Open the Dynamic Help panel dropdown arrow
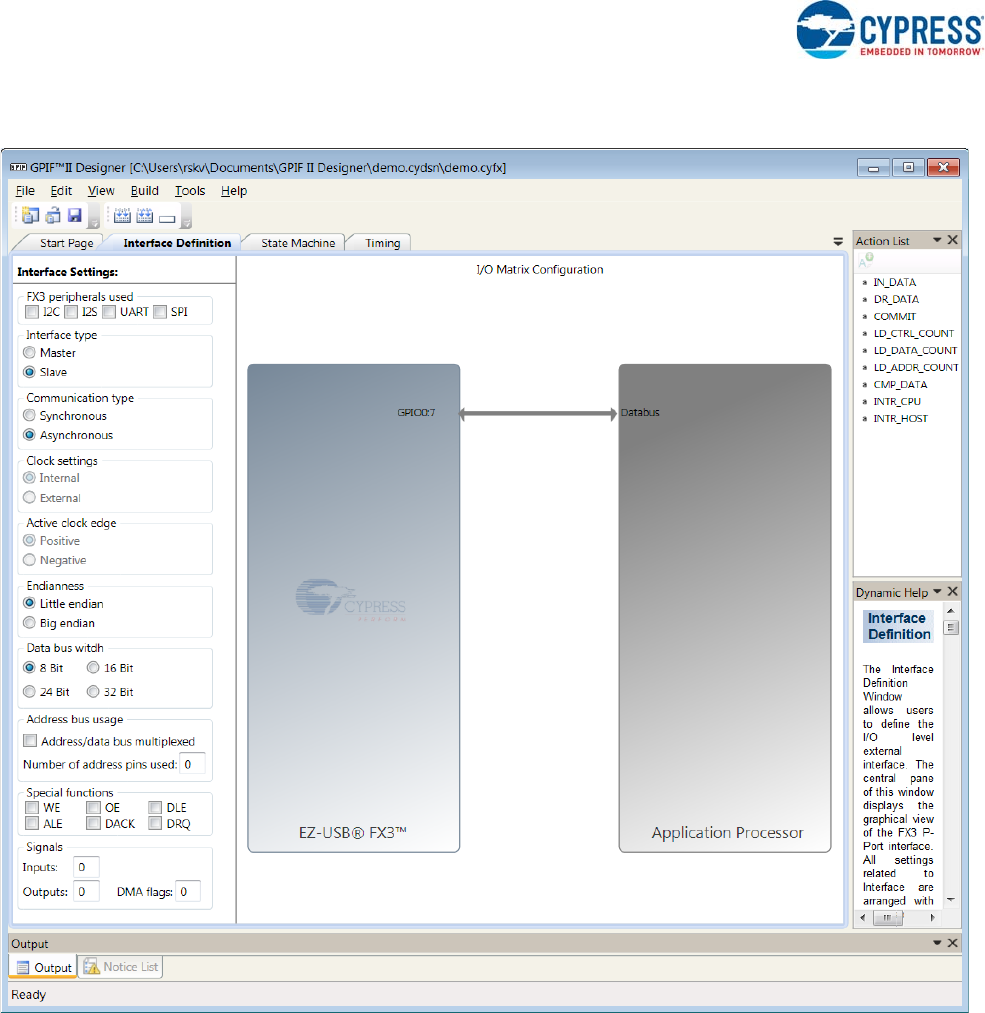 [937, 591]
